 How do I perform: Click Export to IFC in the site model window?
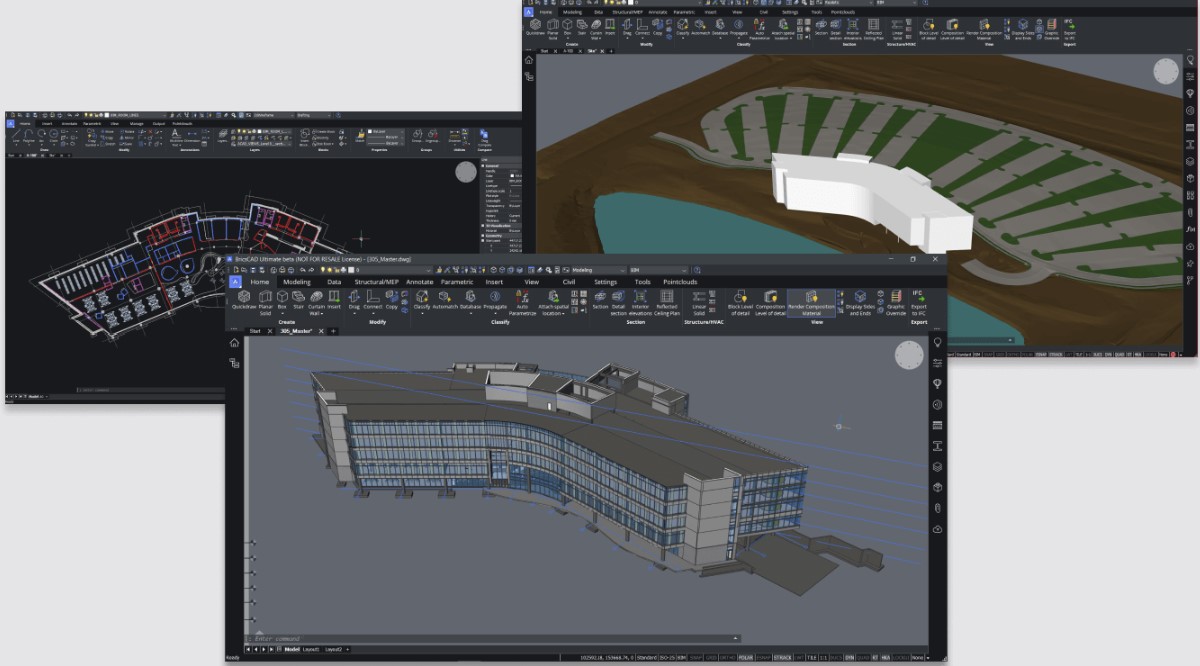click(x=1070, y=29)
